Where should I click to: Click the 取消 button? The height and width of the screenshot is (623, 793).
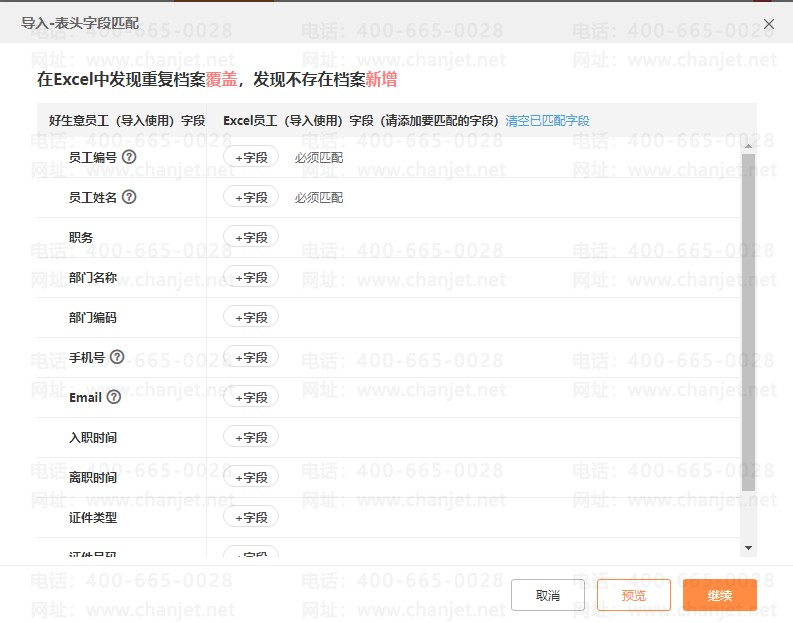[548, 595]
